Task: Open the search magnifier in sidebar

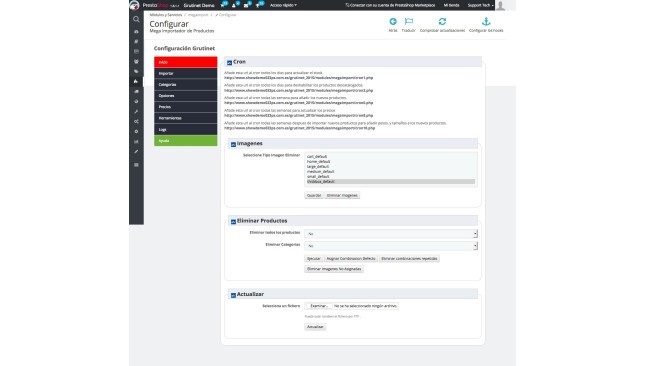Action: 136,19
